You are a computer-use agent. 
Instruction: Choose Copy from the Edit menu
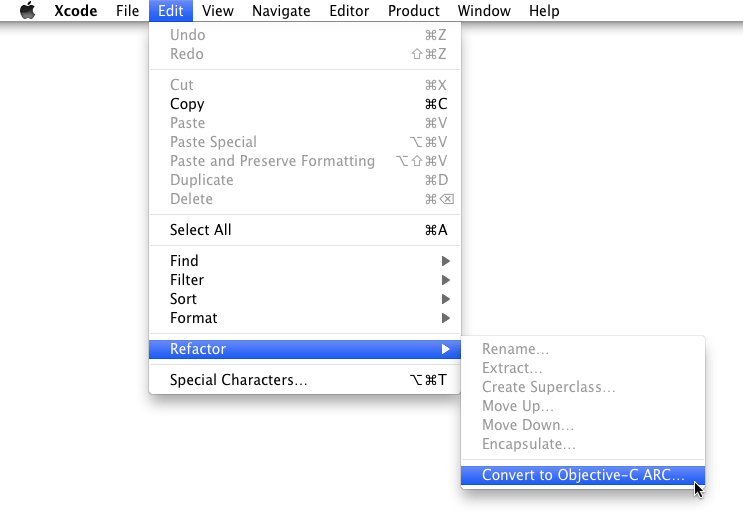point(187,104)
